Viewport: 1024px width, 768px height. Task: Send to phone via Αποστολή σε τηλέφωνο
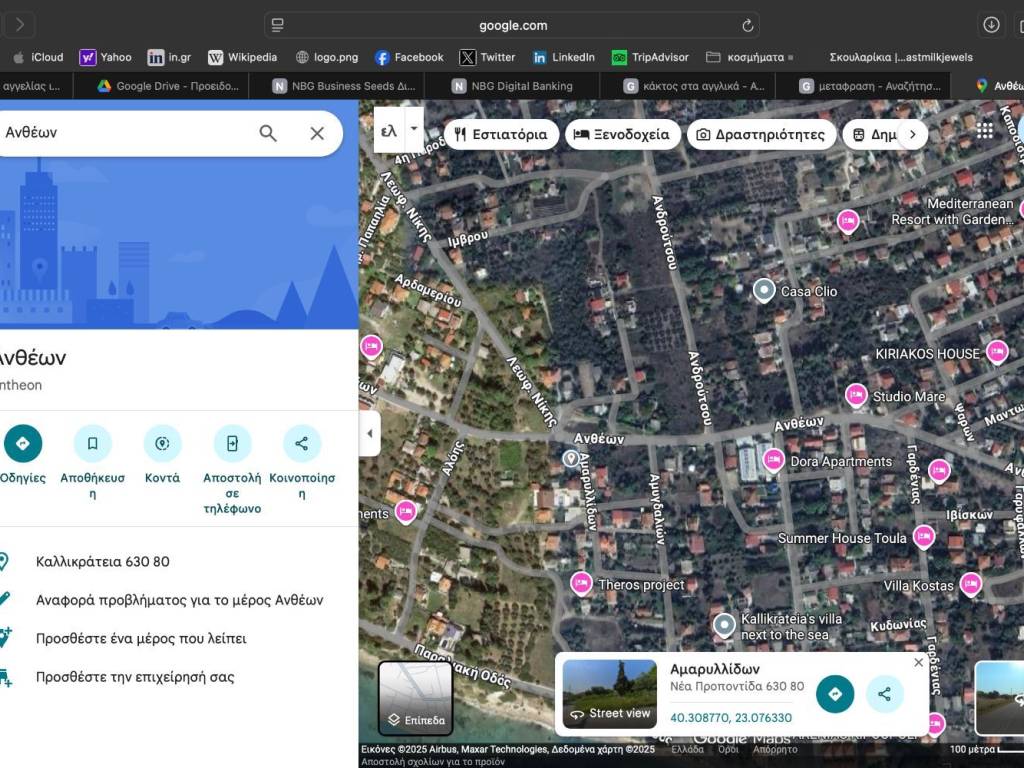coord(232,444)
